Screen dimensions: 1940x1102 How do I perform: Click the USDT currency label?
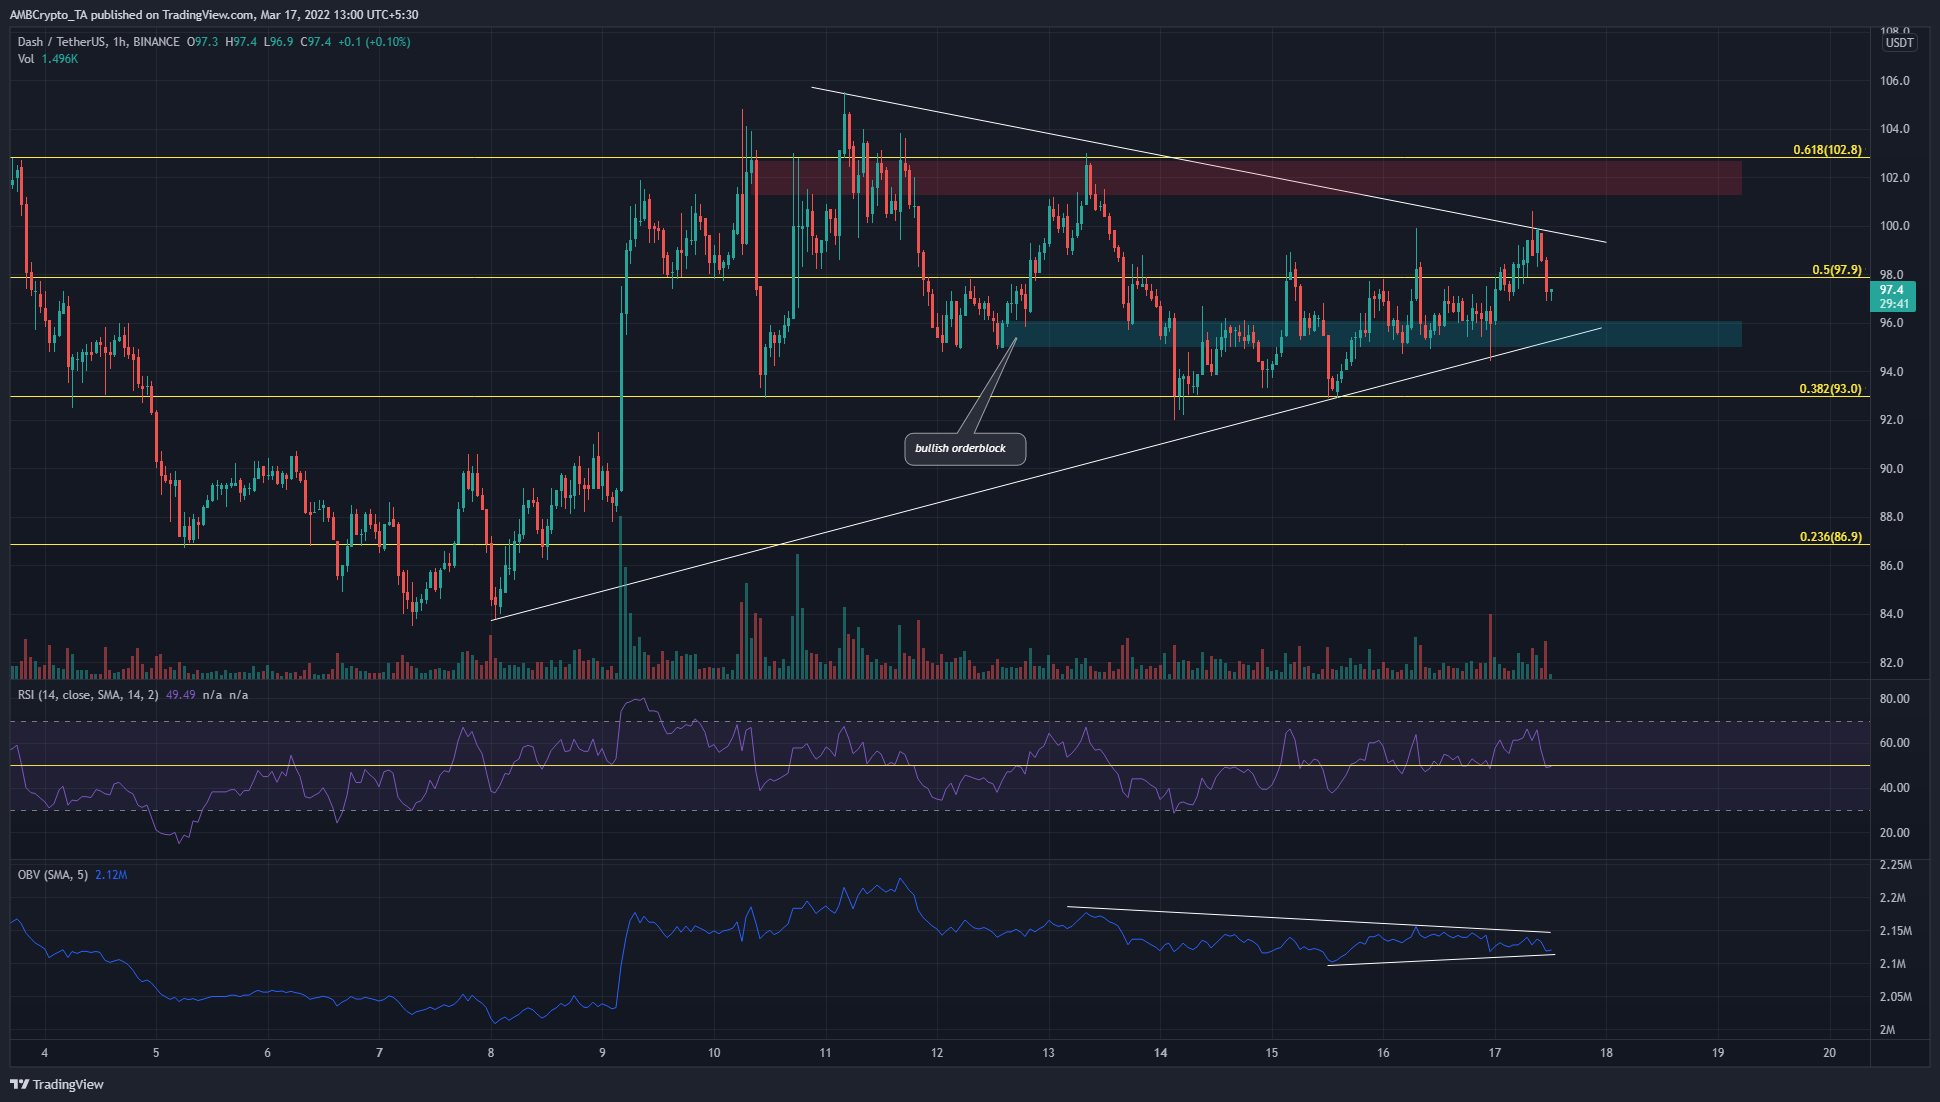click(1899, 43)
